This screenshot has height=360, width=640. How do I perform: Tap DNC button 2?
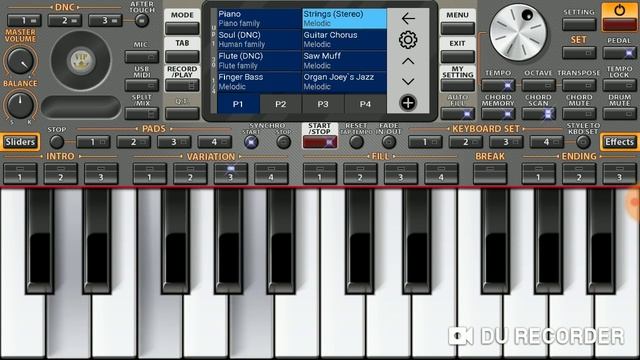coord(64,20)
